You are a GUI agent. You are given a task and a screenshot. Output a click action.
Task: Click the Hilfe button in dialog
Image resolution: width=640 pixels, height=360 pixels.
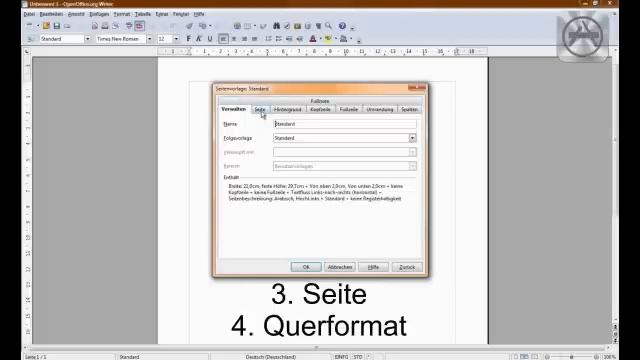(x=373, y=267)
